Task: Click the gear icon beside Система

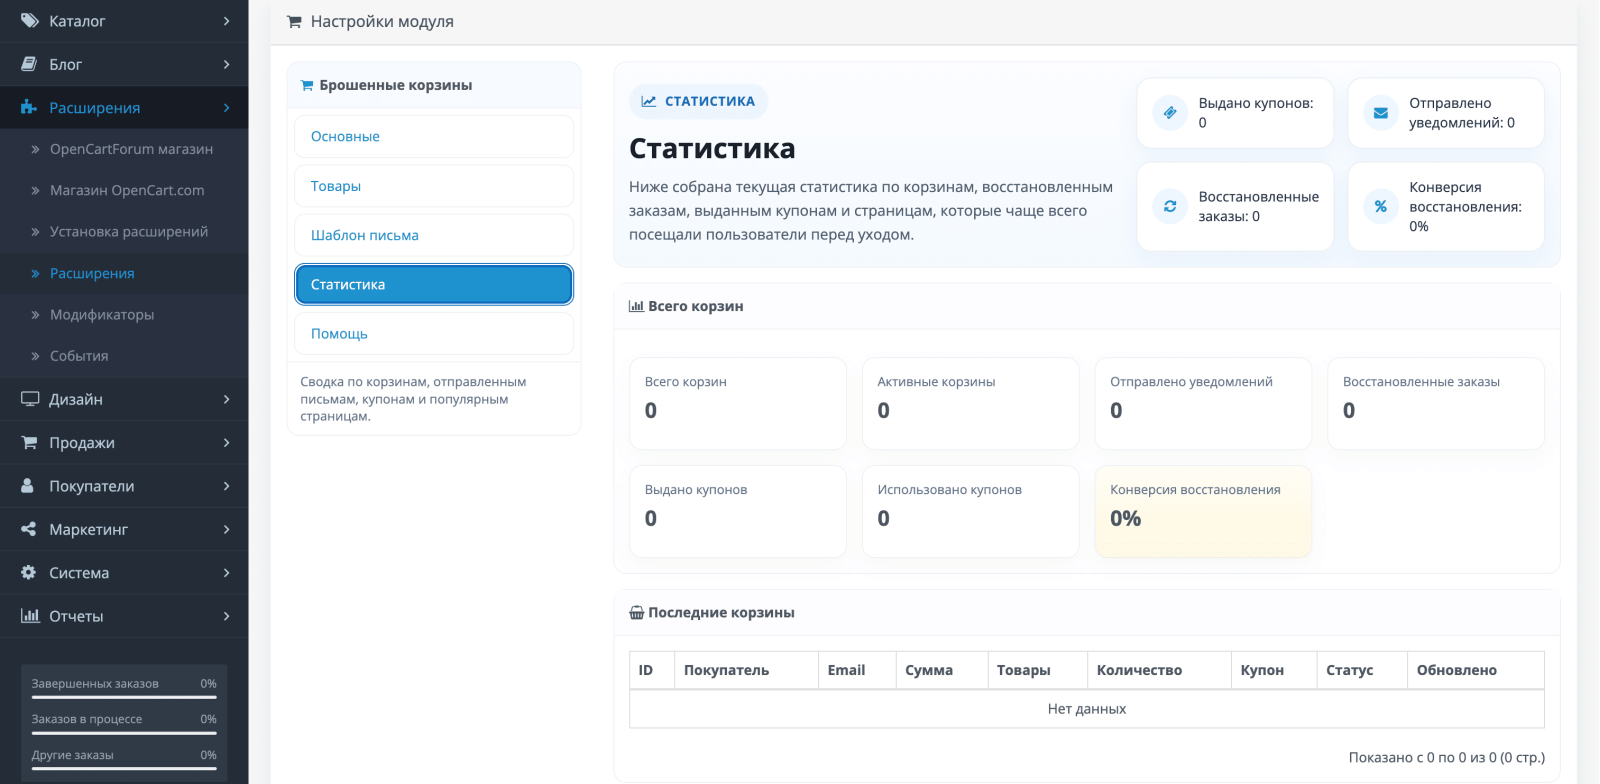Action: pos(29,572)
